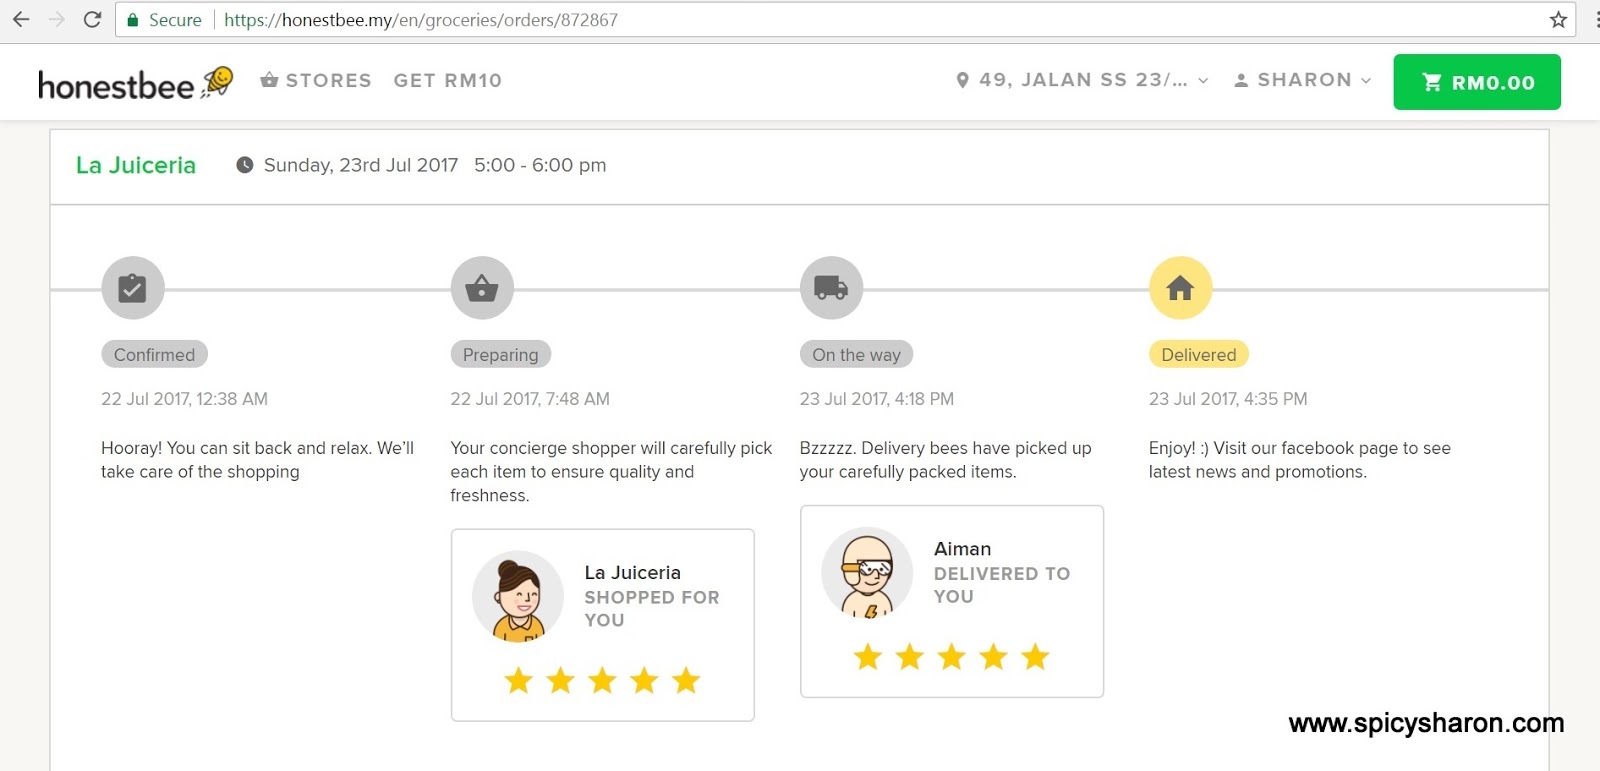Bookmark this page with the star icon
The height and width of the screenshot is (771, 1600).
point(1558,20)
